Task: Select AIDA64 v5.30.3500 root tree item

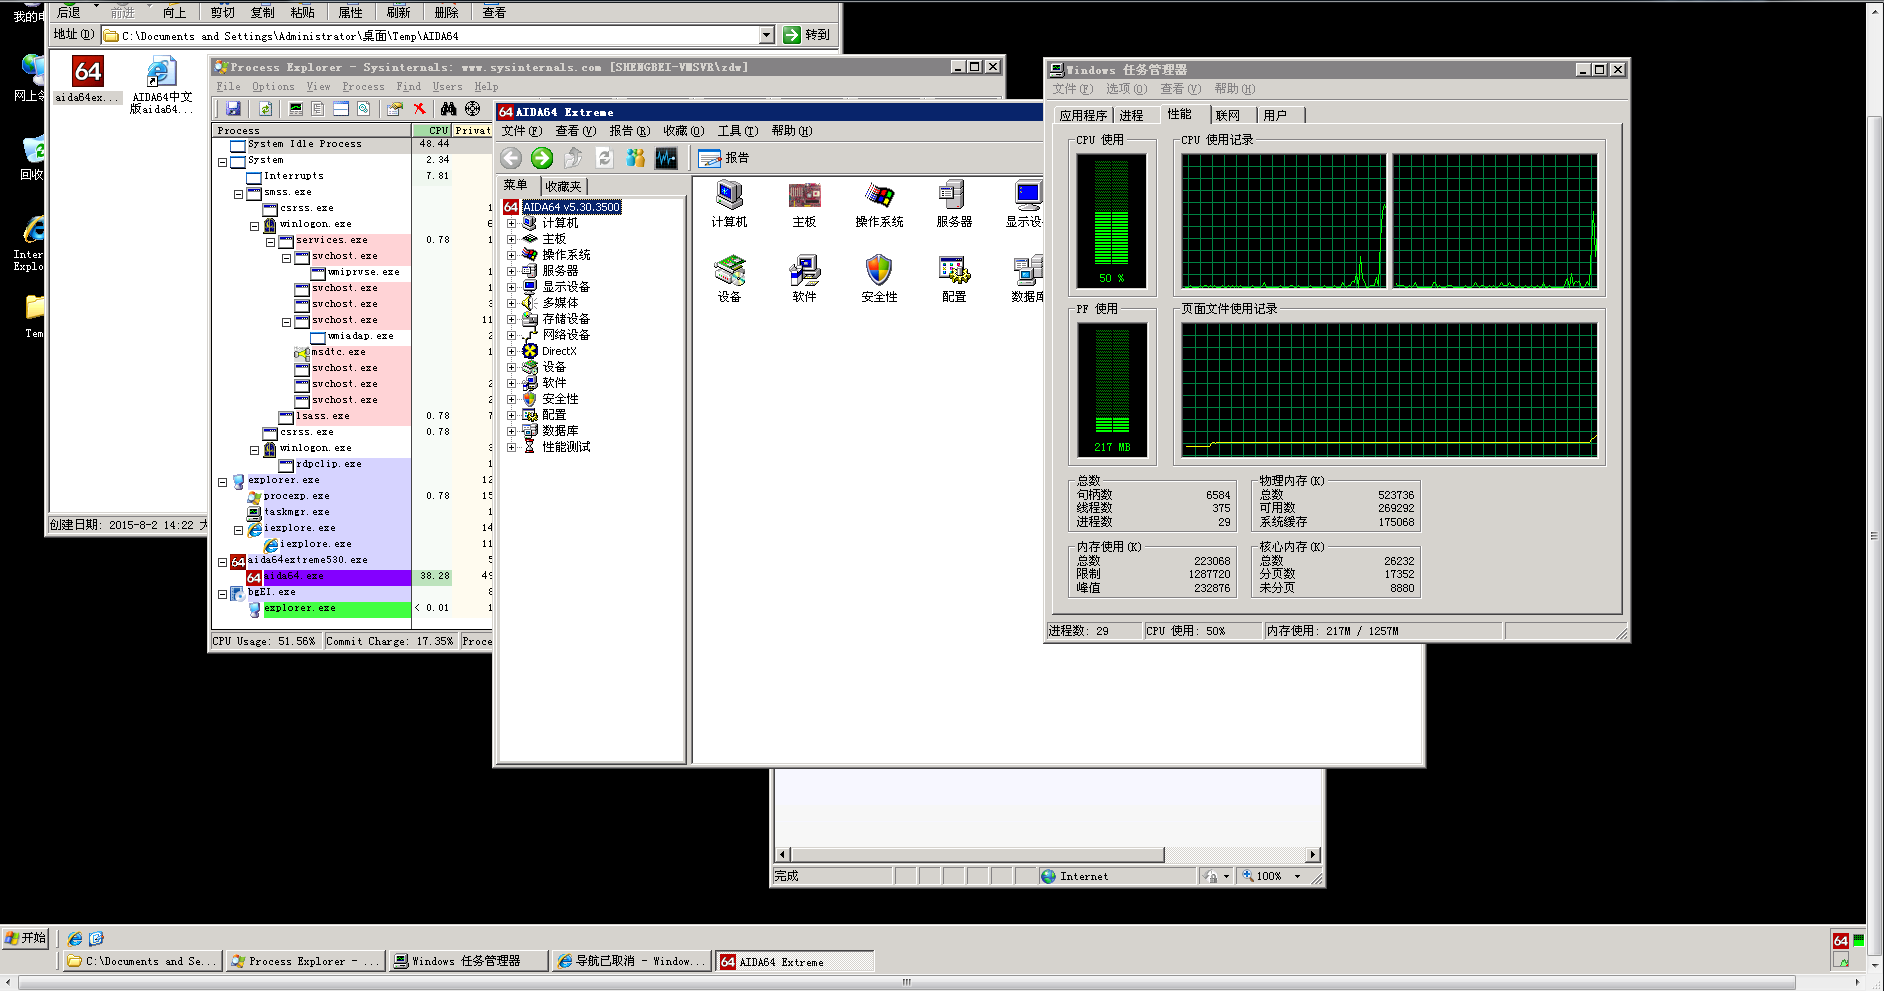Action: pyautogui.click(x=571, y=207)
